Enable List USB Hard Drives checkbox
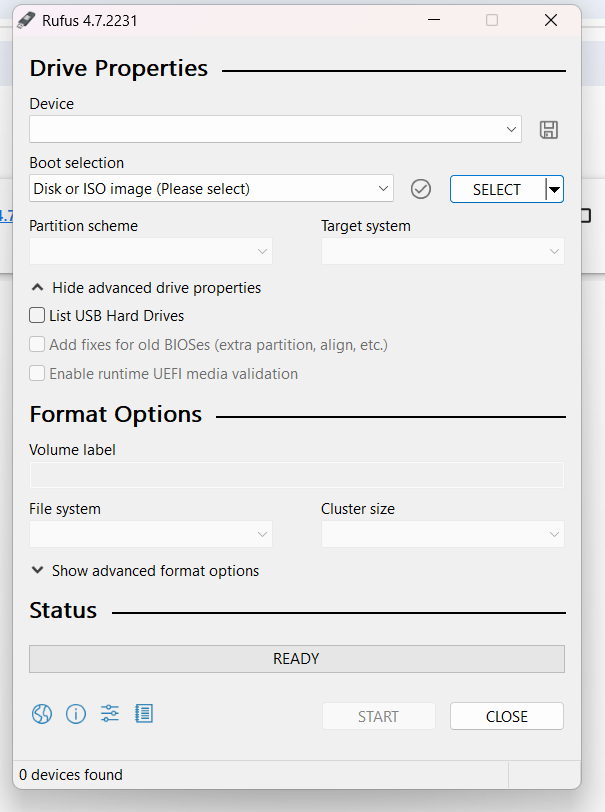Viewport: 605px width, 812px height. click(37, 315)
